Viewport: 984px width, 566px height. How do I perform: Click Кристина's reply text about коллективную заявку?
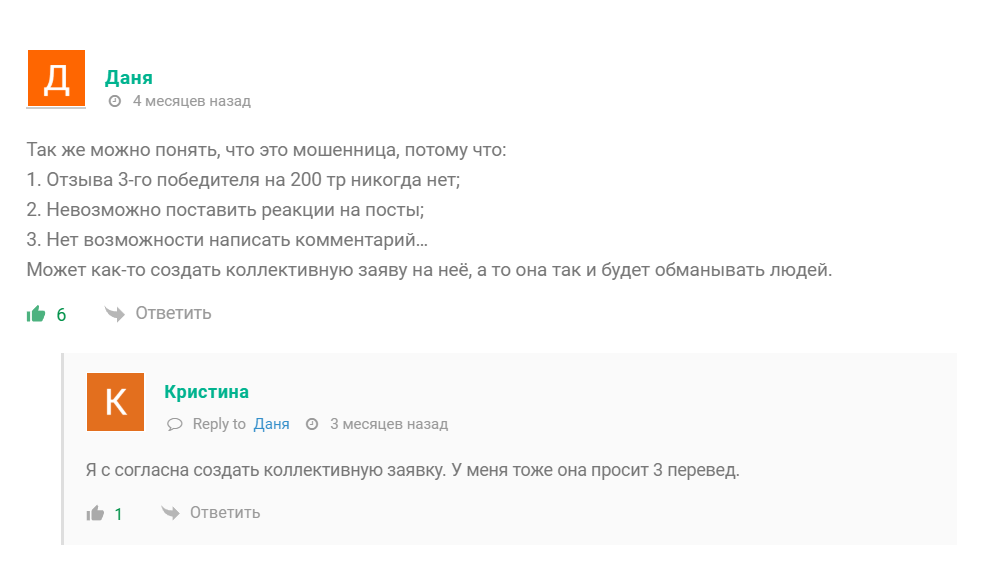point(412,470)
